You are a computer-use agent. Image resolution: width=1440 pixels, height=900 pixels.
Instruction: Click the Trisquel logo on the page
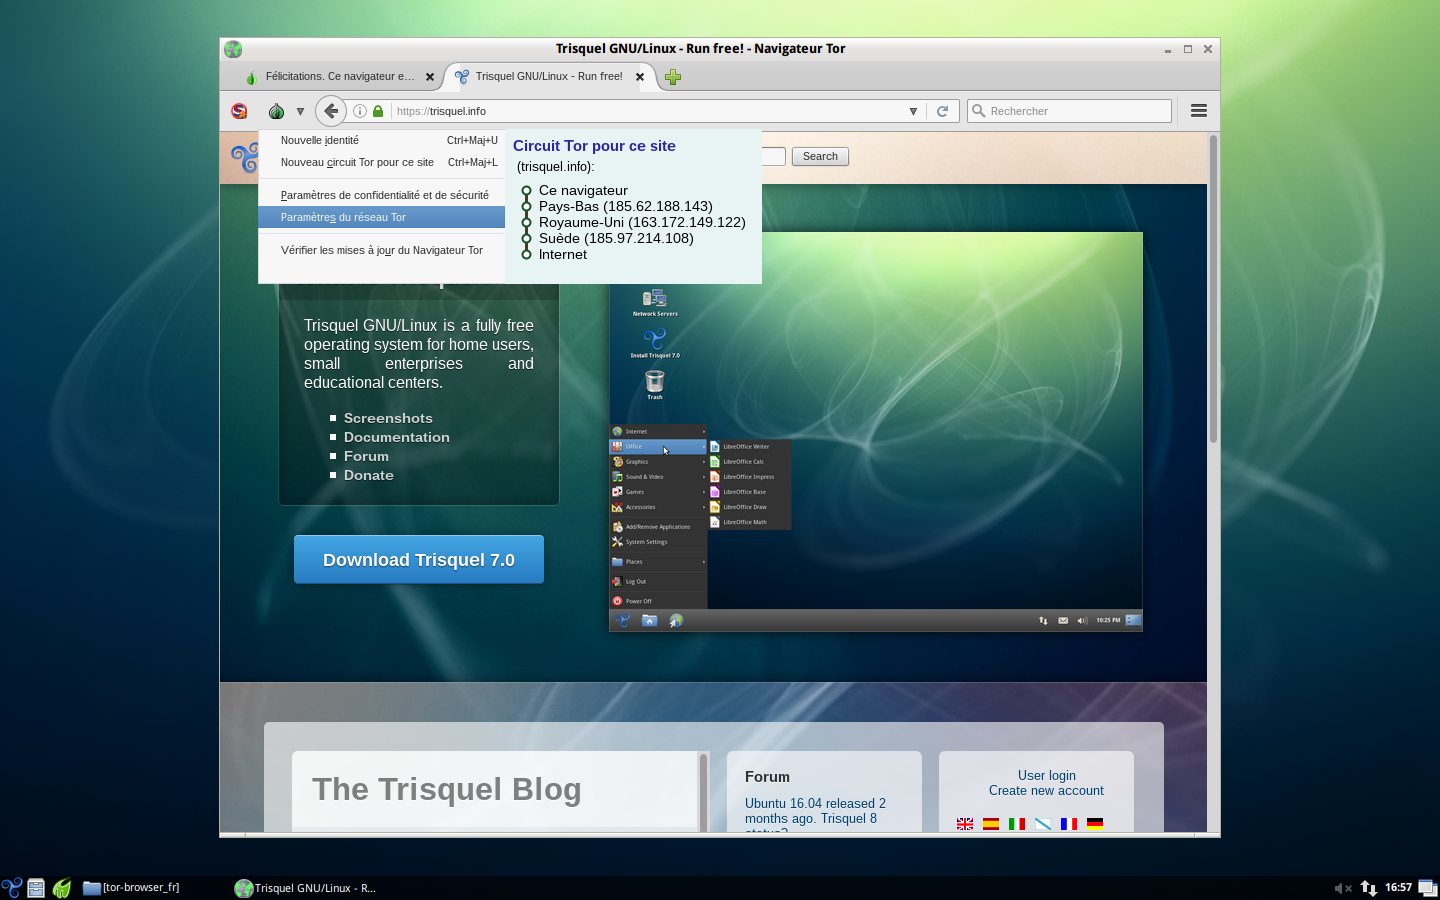coord(245,157)
